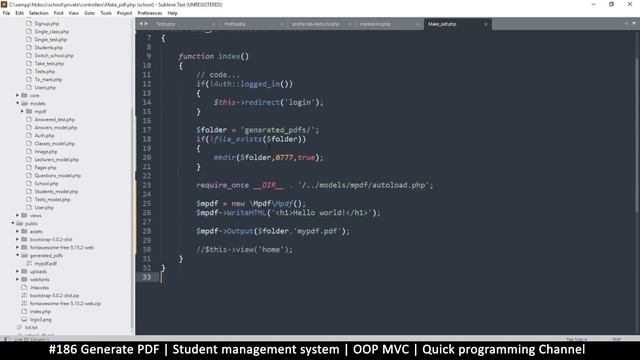Open Auth.php in the sidebar
Screen dimensions: 640x360
click(x=44, y=136)
